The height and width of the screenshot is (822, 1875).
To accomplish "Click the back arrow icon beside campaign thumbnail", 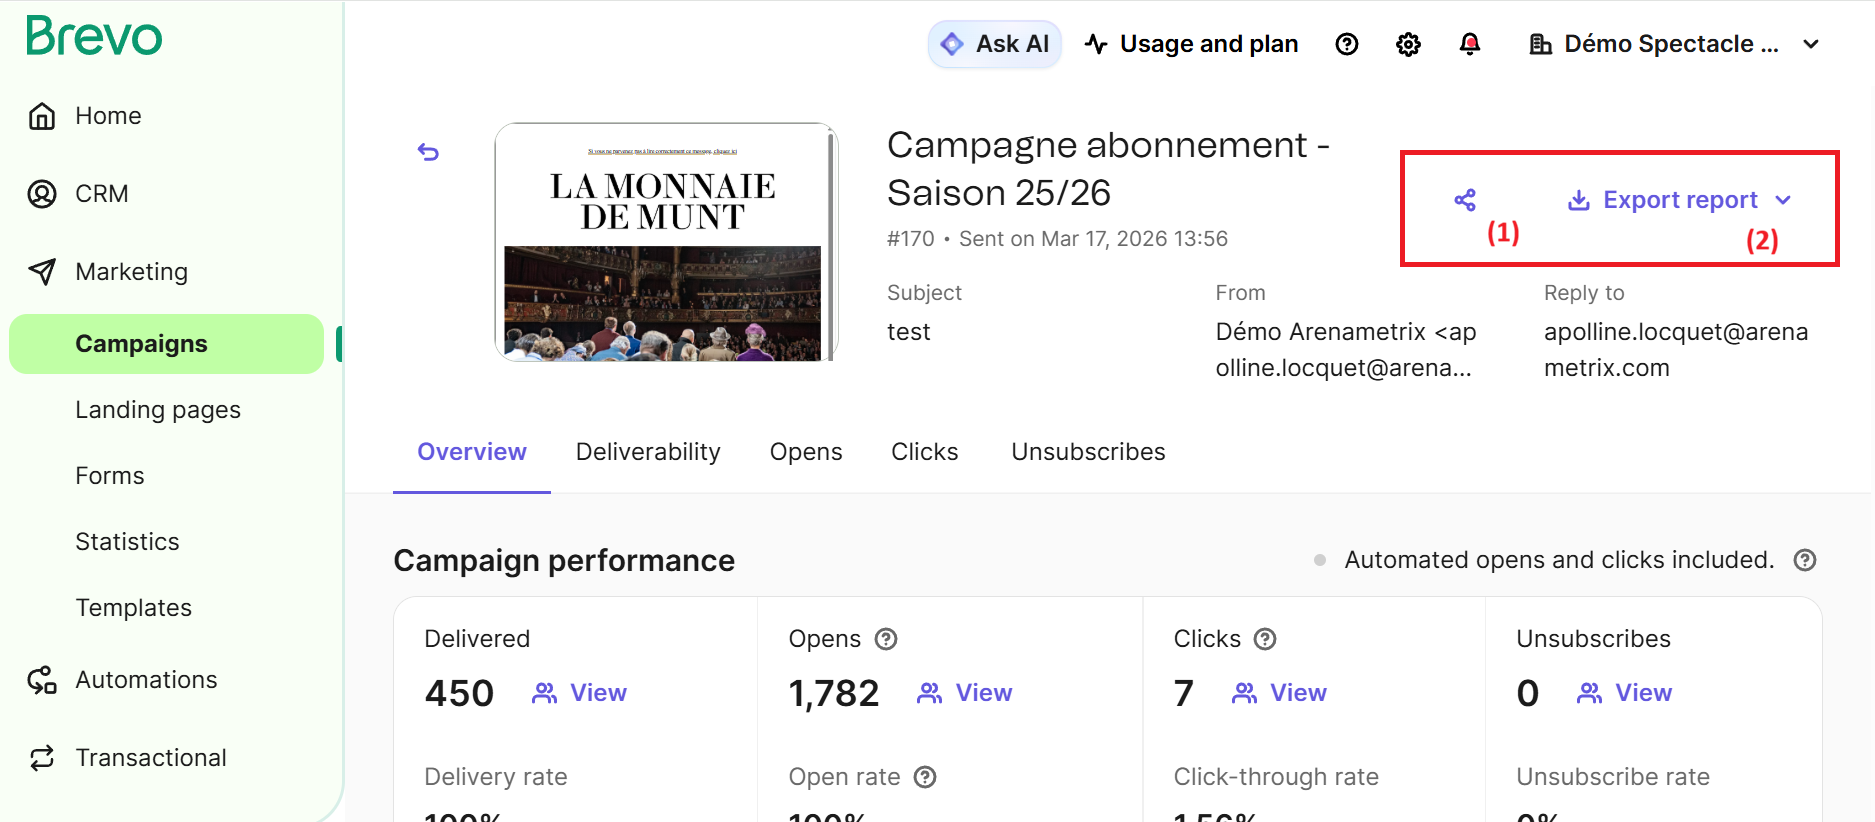I will pos(428,152).
